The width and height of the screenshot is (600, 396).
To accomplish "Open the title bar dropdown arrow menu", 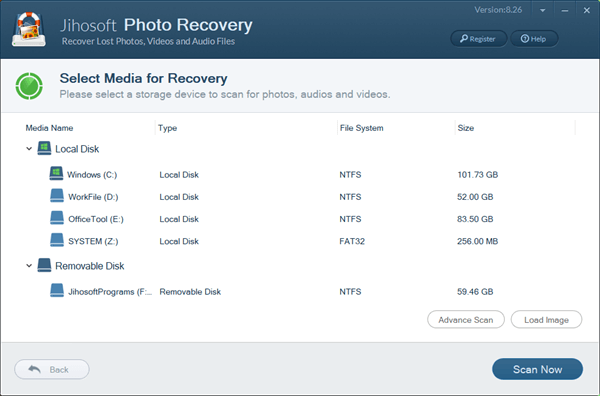I will (x=543, y=11).
